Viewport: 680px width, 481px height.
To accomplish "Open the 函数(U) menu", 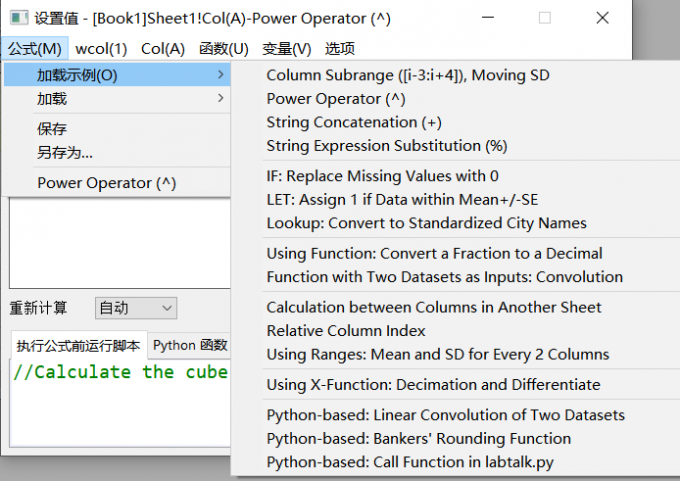I will point(224,49).
